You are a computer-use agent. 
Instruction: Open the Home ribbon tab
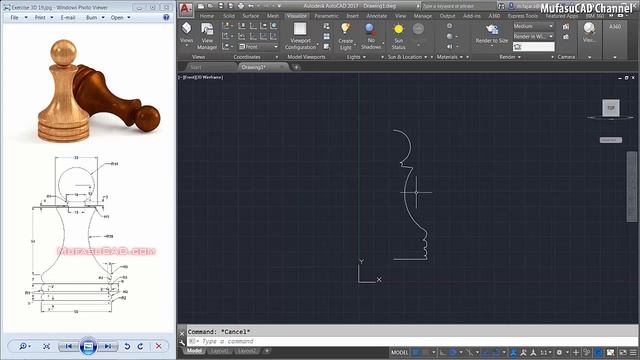(x=207, y=16)
